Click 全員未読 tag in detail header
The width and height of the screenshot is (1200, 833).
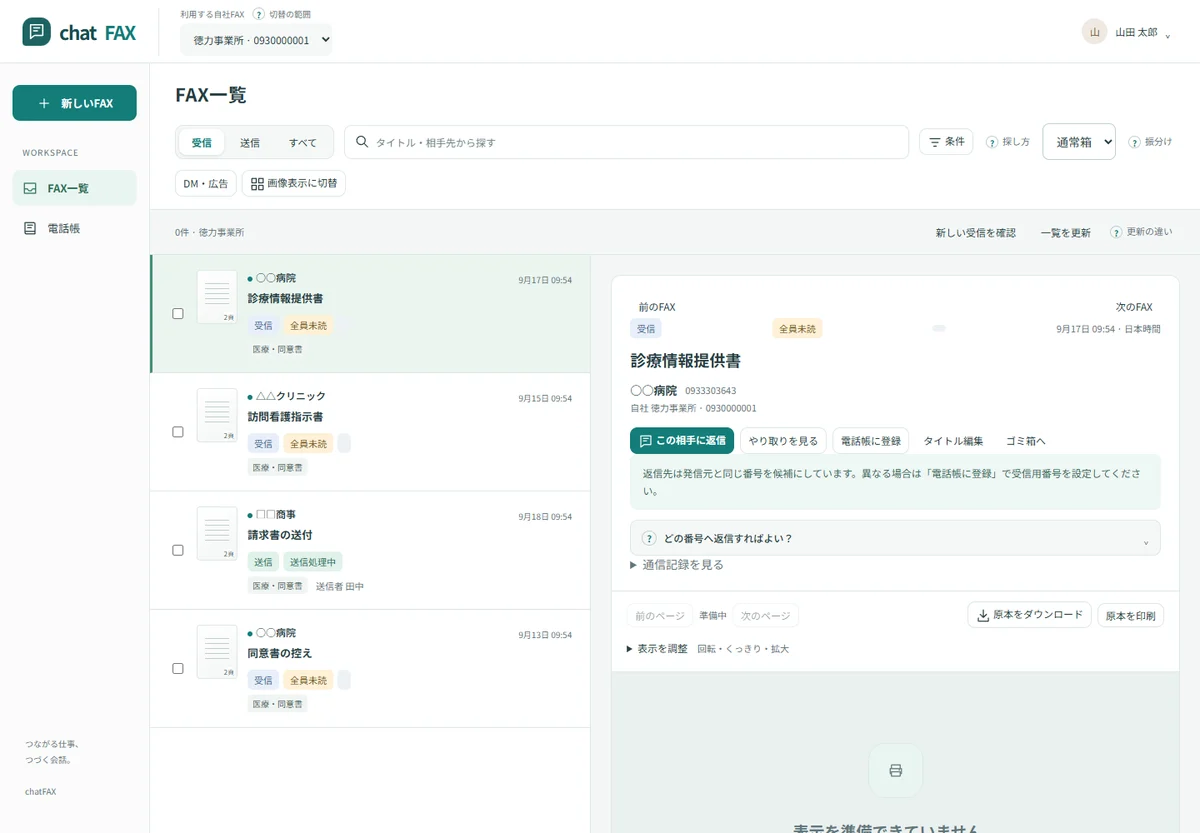click(797, 328)
